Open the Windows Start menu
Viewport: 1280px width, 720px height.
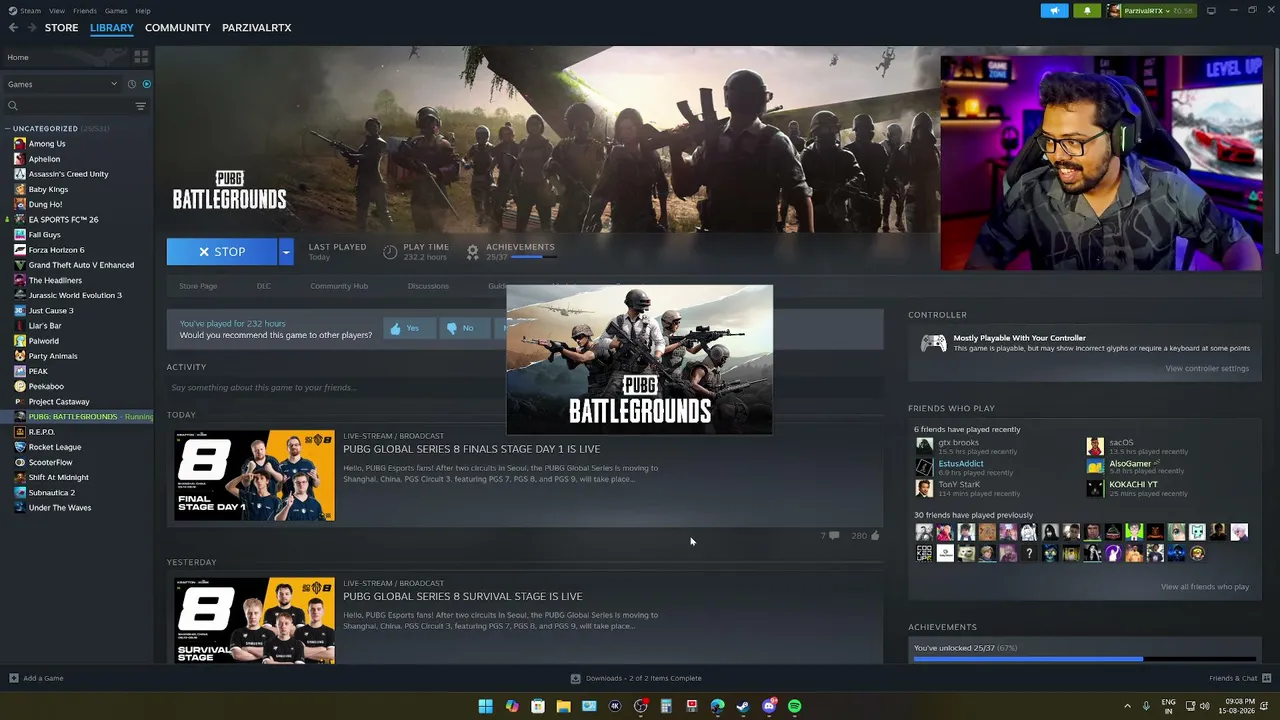[485, 706]
